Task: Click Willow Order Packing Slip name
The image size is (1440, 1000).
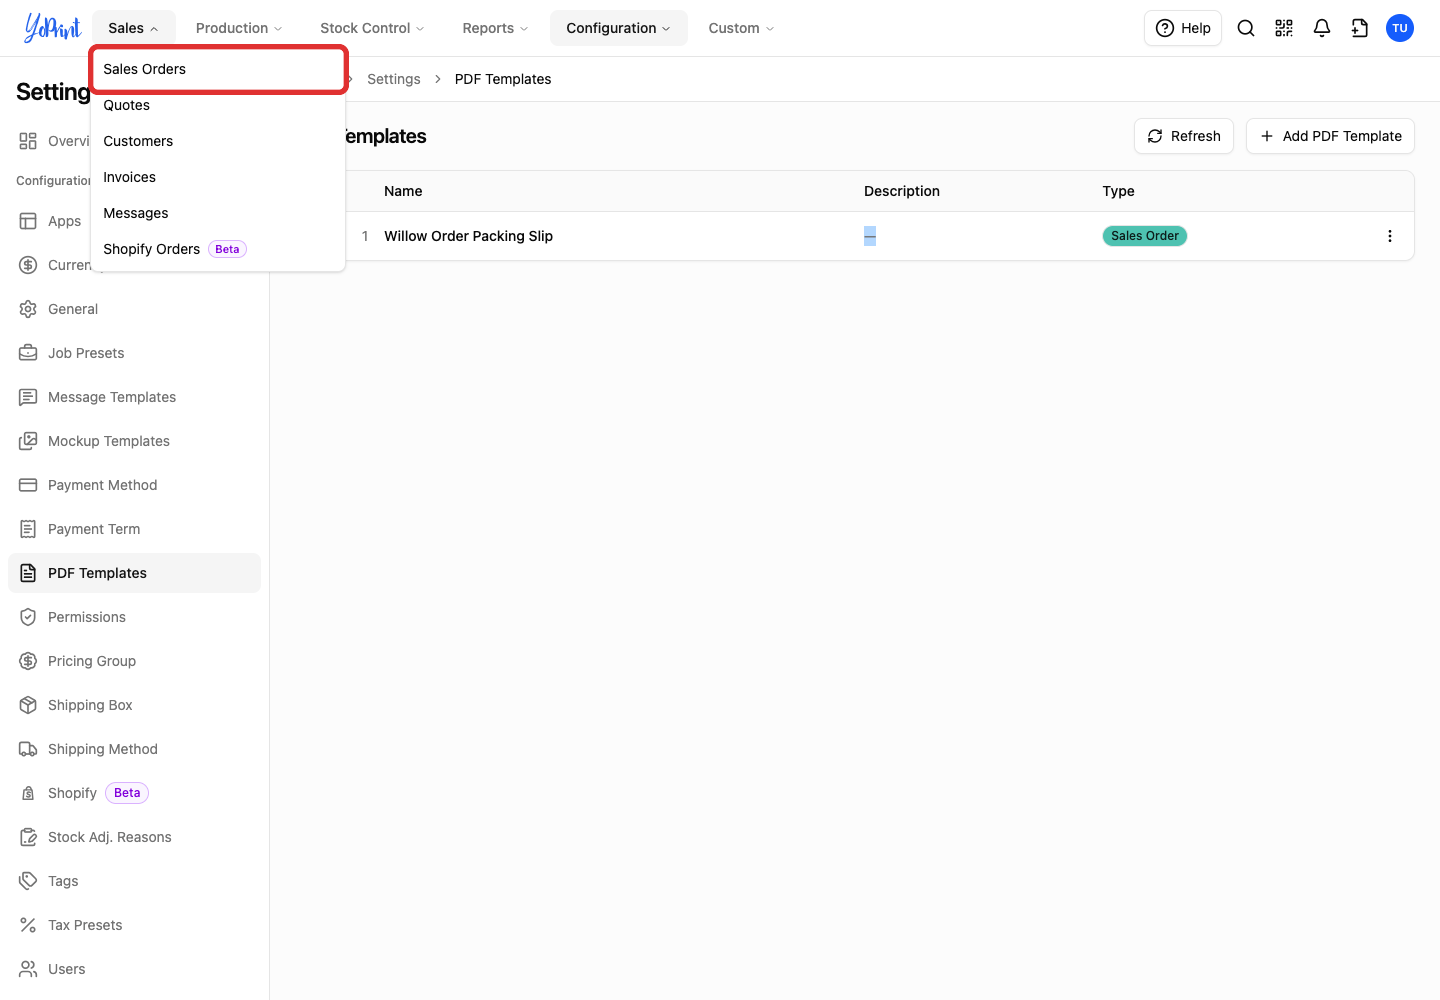Action: tap(468, 236)
